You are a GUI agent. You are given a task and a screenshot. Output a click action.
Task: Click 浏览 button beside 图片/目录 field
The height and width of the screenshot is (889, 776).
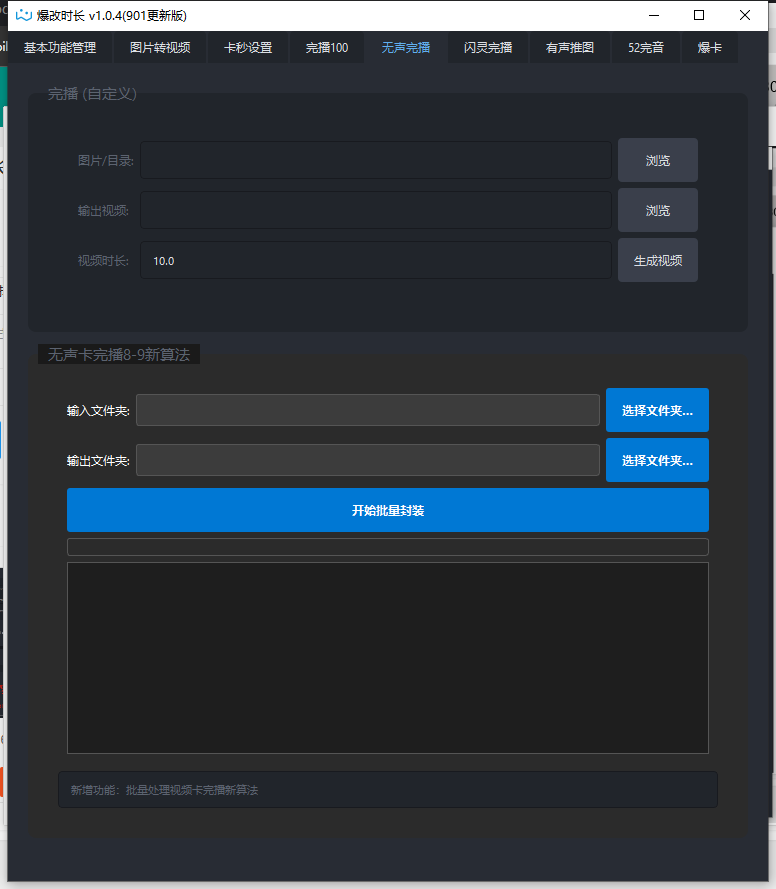click(x=657, y=160)
